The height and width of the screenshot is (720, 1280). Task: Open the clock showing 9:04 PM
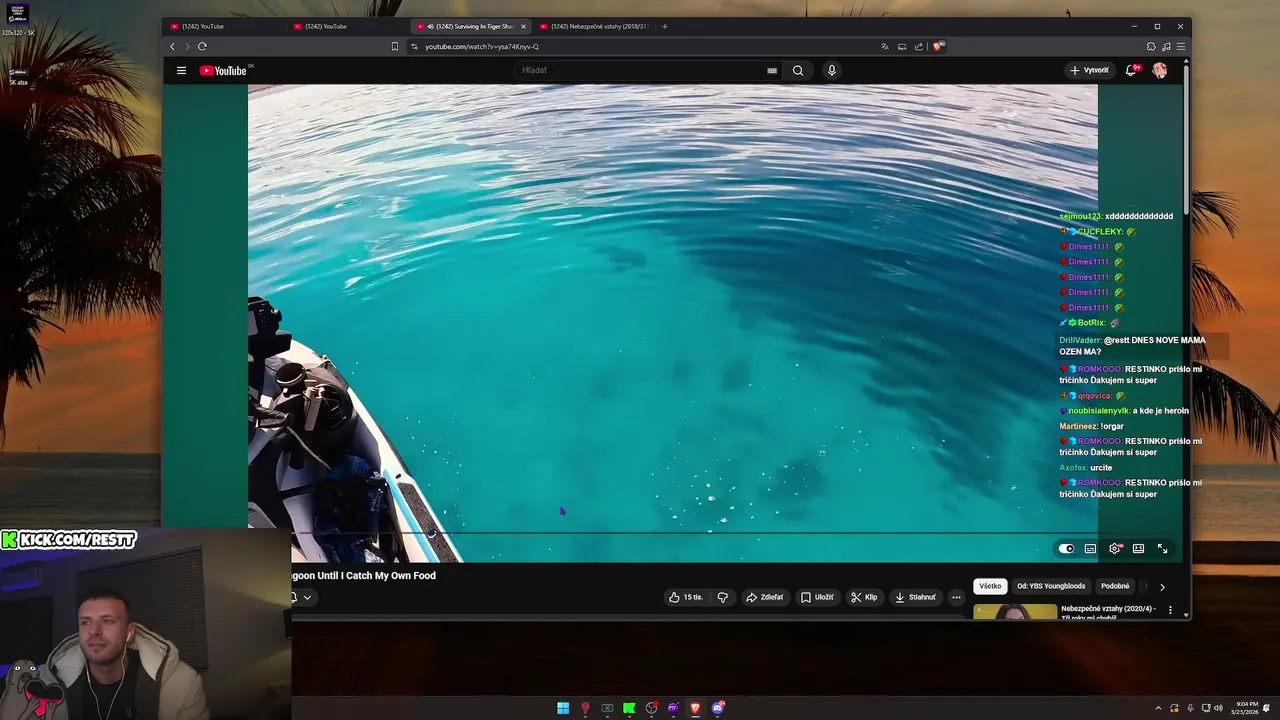click(1246, 708)
